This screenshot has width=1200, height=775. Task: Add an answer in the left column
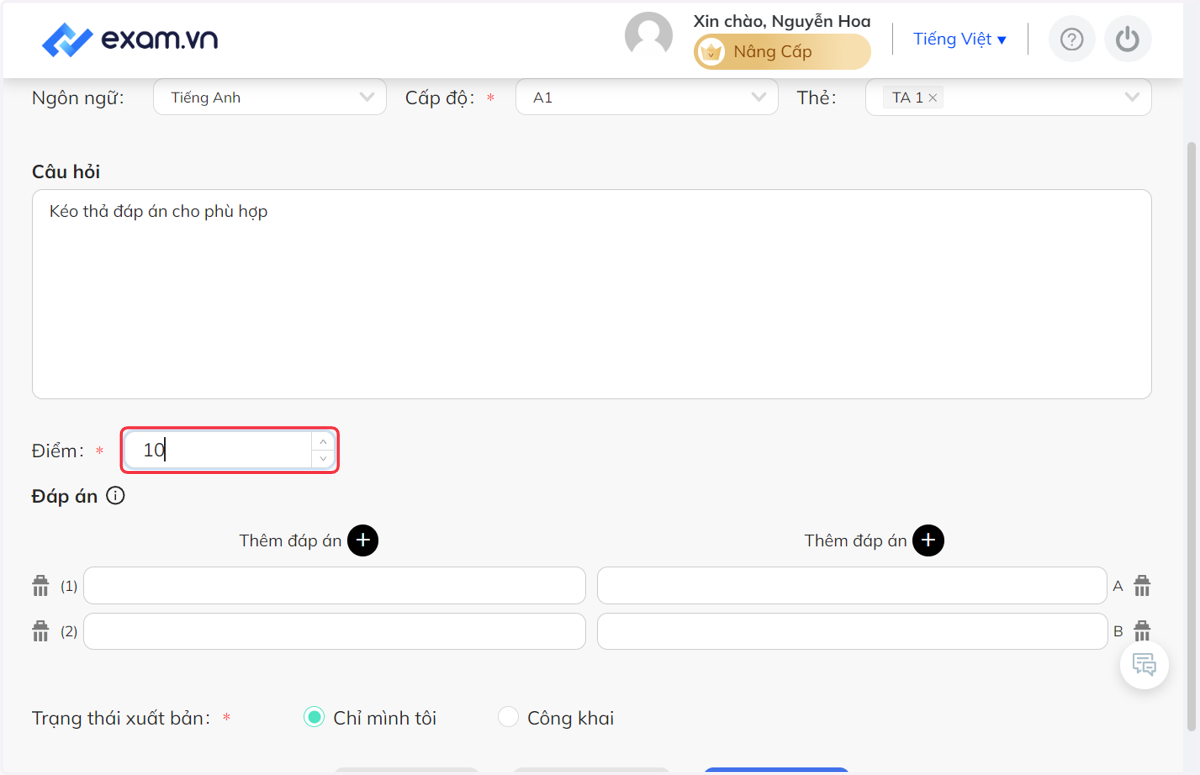point(363,541)
